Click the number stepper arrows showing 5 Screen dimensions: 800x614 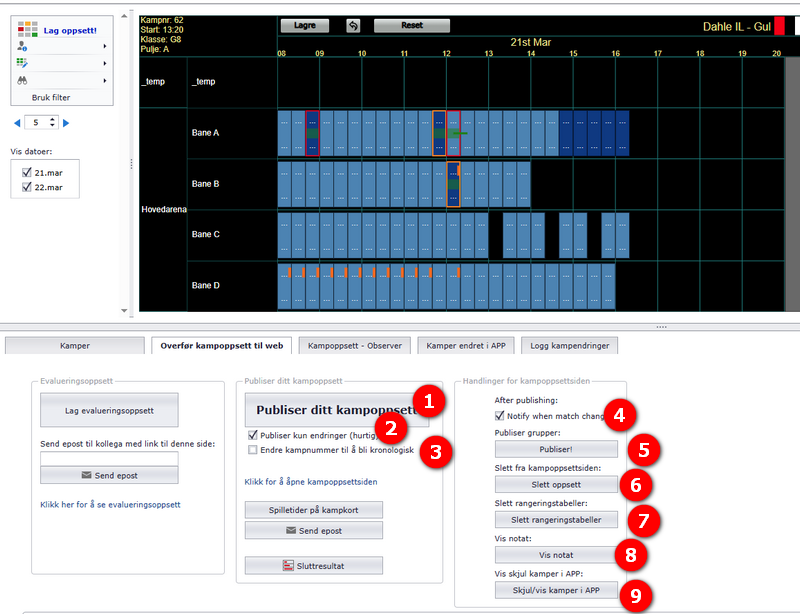point(52,122)
